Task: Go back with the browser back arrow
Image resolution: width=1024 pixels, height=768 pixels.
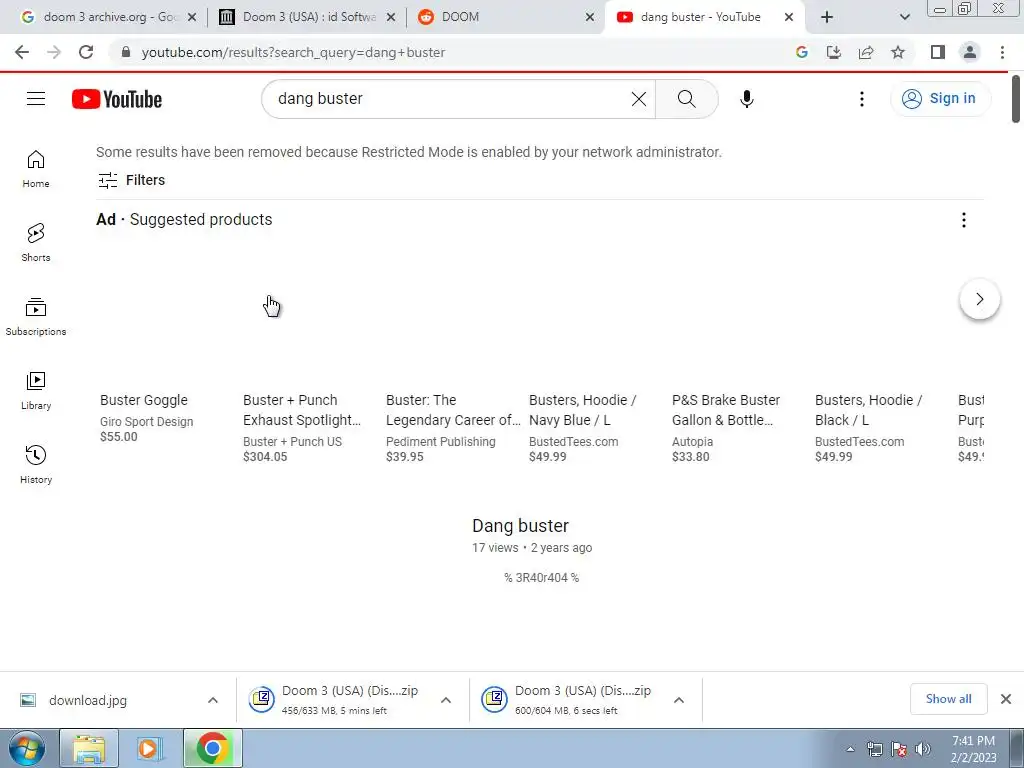Action: coord(22,52)
